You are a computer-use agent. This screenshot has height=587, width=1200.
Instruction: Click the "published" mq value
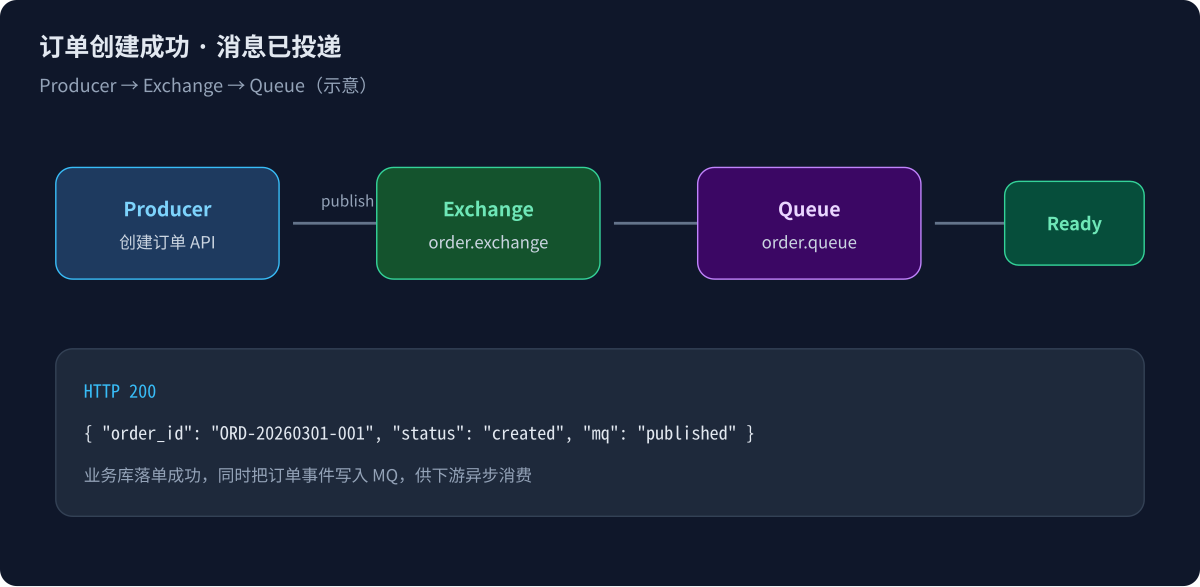point(688,434)
